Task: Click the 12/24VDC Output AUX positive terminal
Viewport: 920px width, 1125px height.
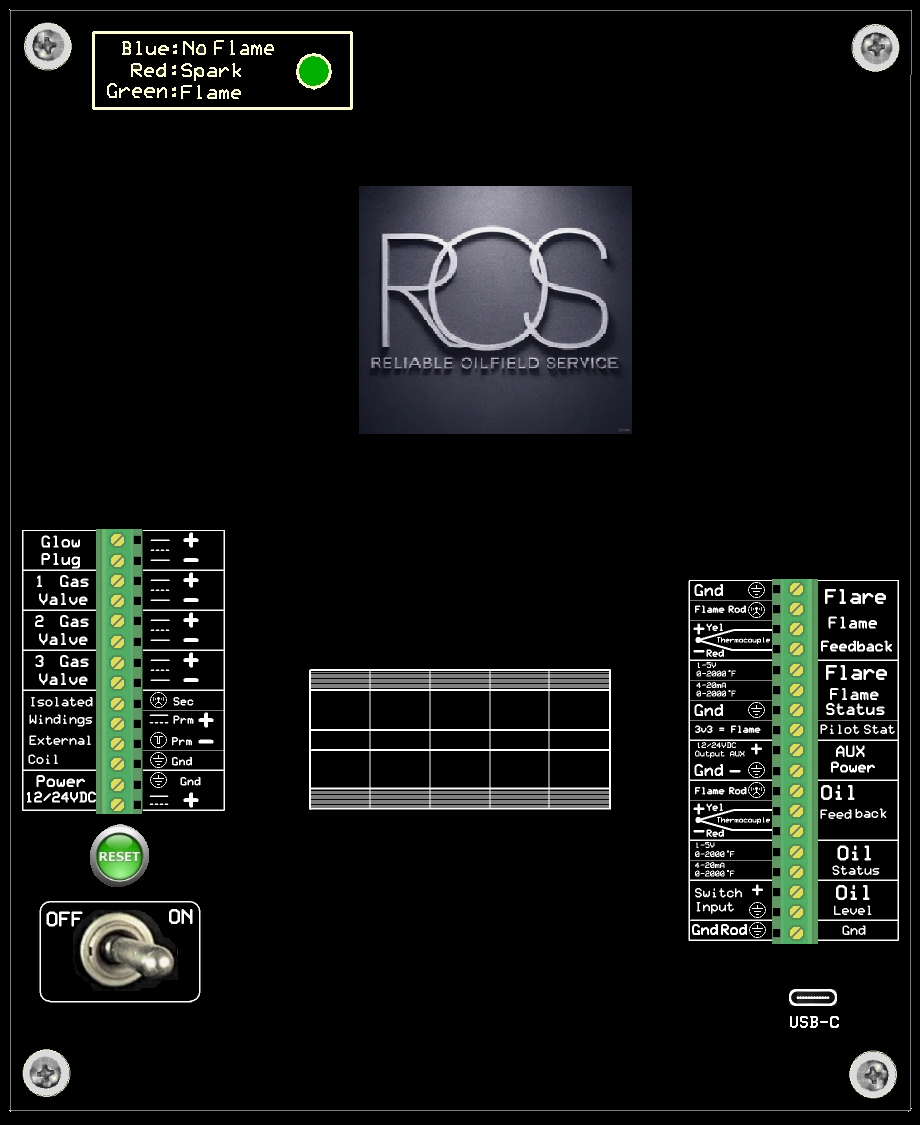Action: 796,750
